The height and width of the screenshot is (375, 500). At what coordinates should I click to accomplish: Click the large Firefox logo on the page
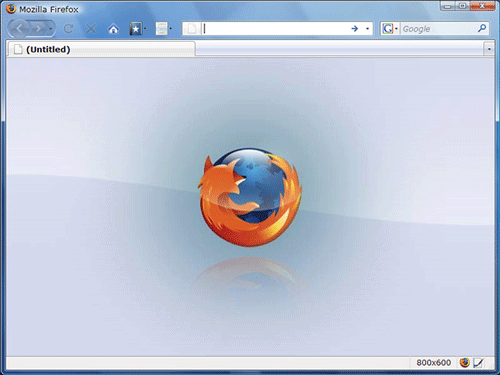250,197
